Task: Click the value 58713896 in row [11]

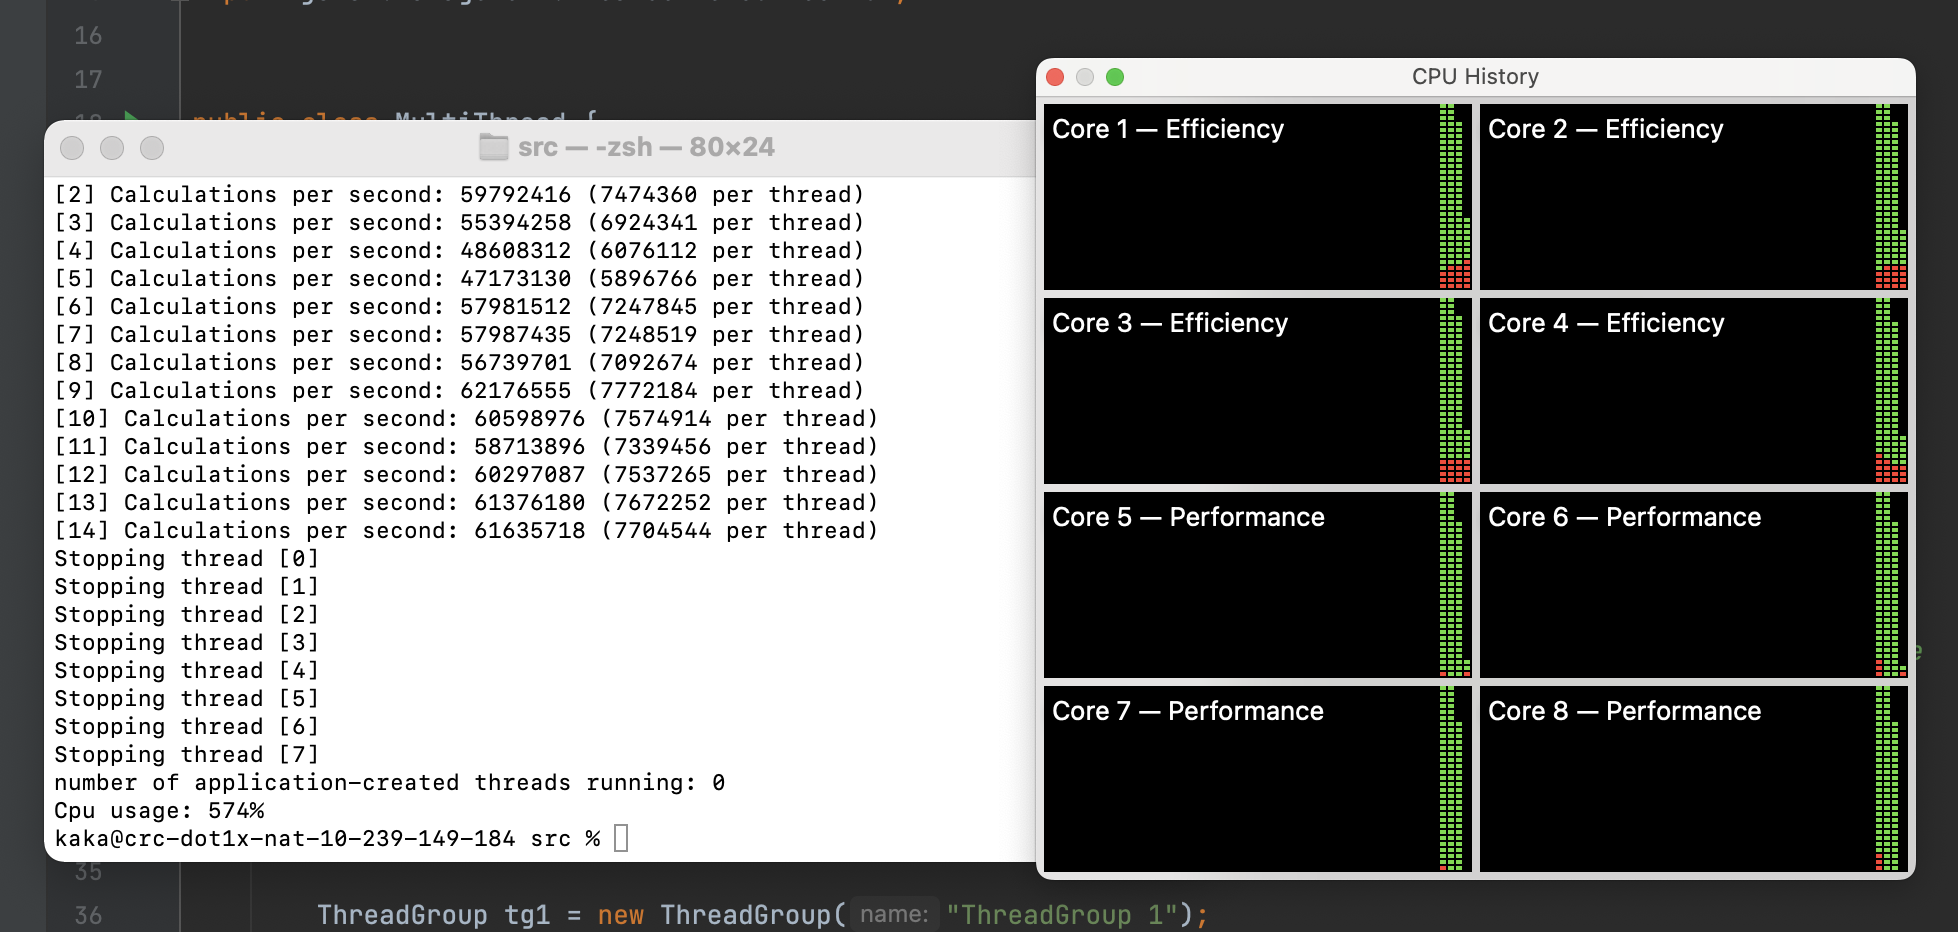Action: 530,447
